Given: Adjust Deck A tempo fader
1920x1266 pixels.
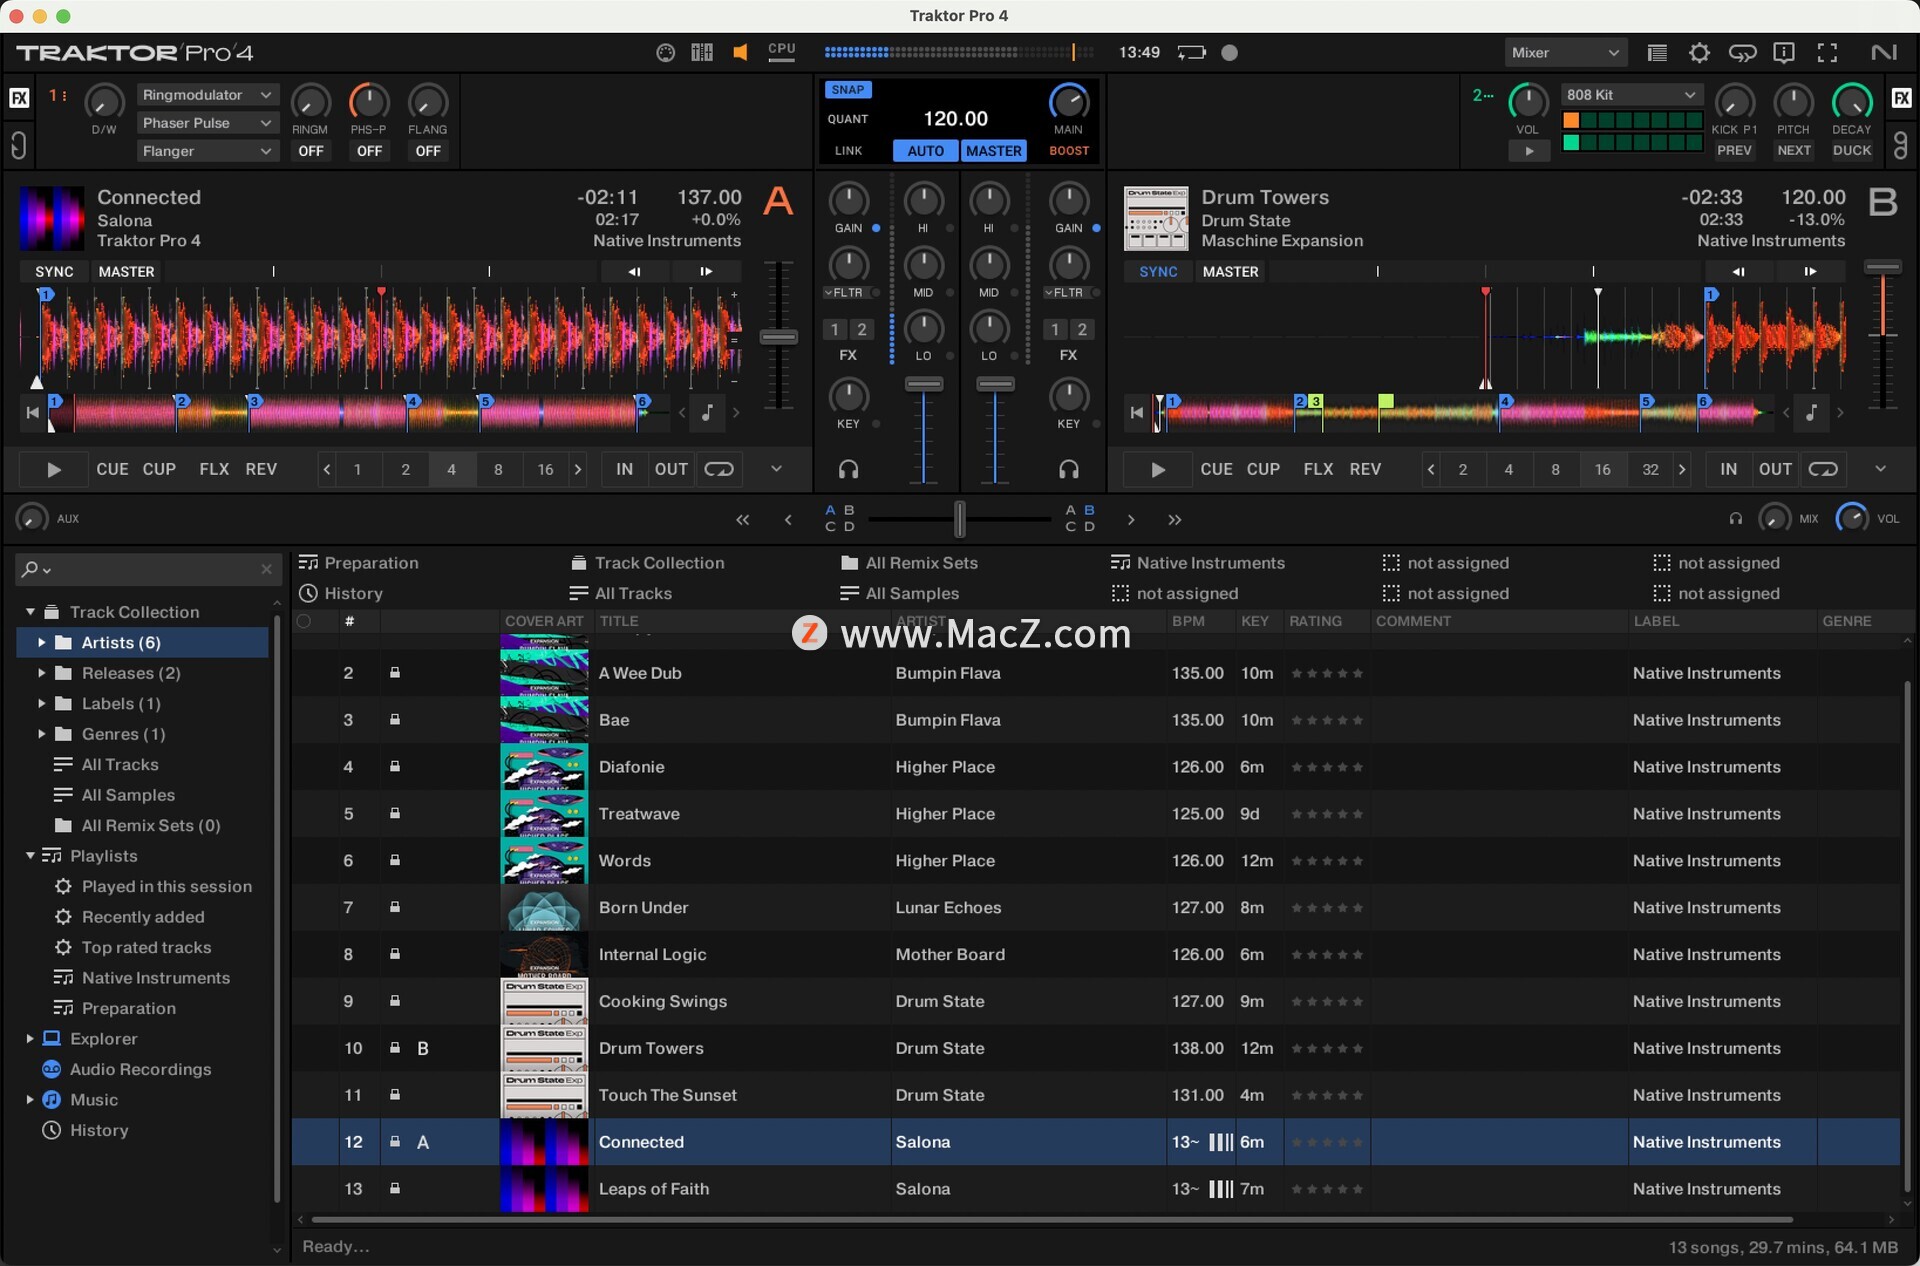Looking at the screenshot, I should tap(778, 337).
